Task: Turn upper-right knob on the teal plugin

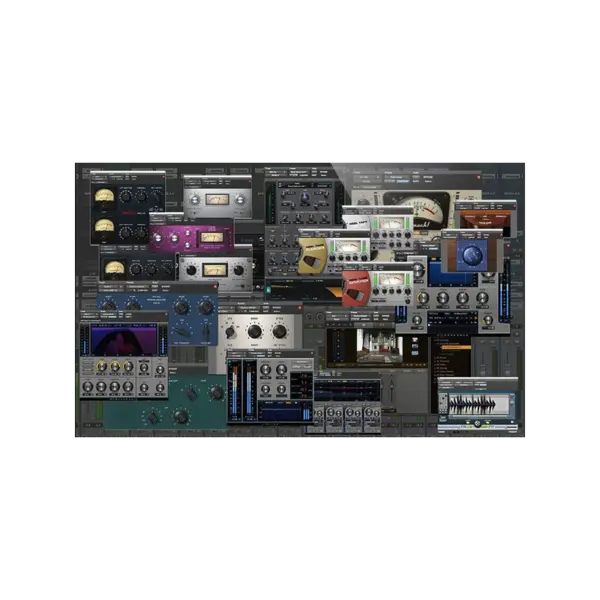Action: 217,393
